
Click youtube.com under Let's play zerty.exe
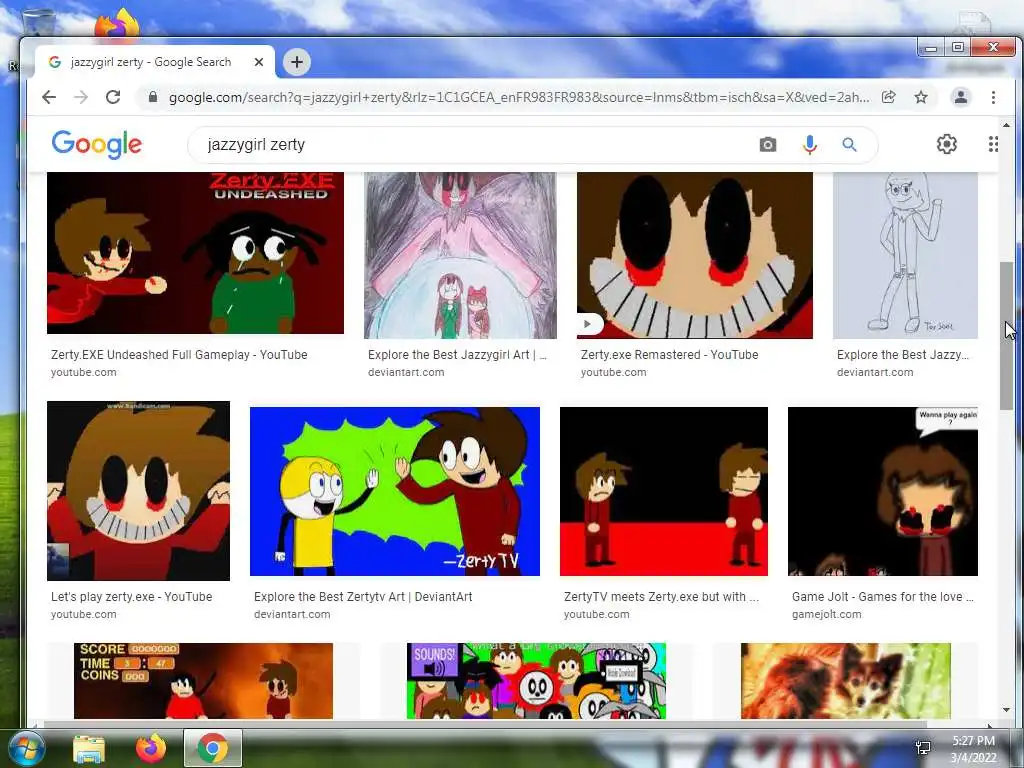pyautogui.click(x=84, y=614)
